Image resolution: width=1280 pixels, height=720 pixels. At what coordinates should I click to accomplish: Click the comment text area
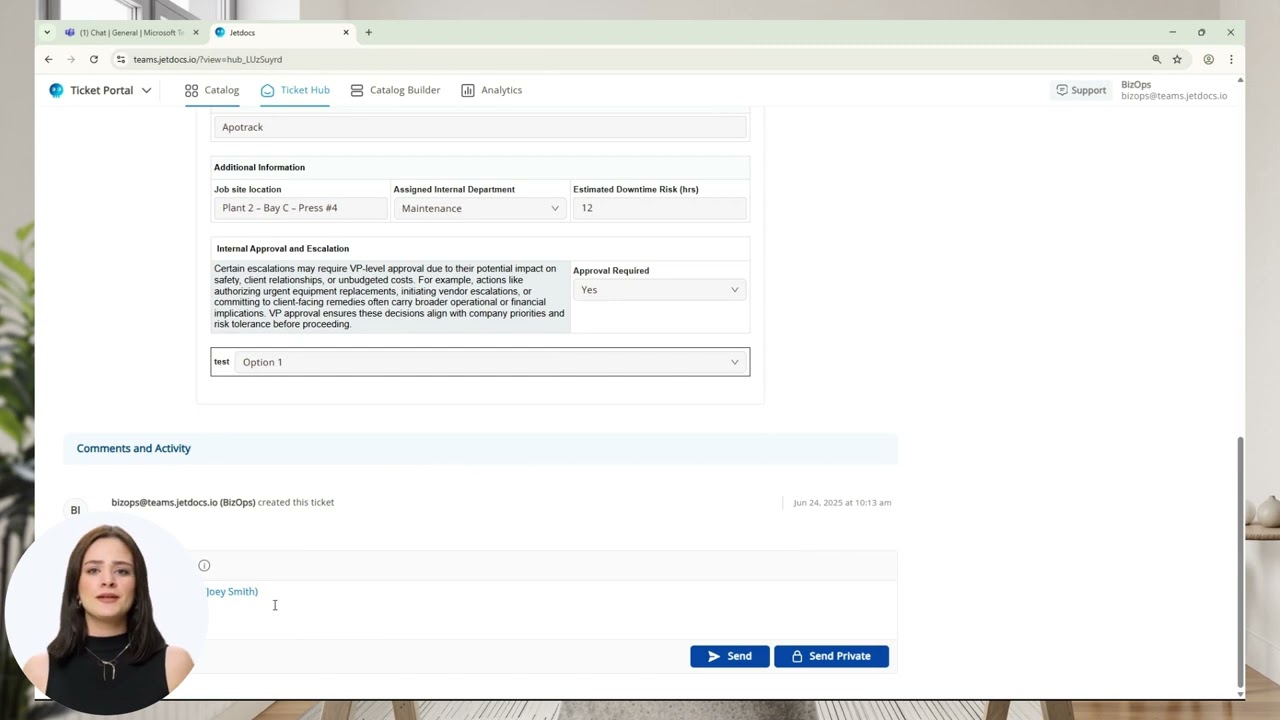pos(545,608)
